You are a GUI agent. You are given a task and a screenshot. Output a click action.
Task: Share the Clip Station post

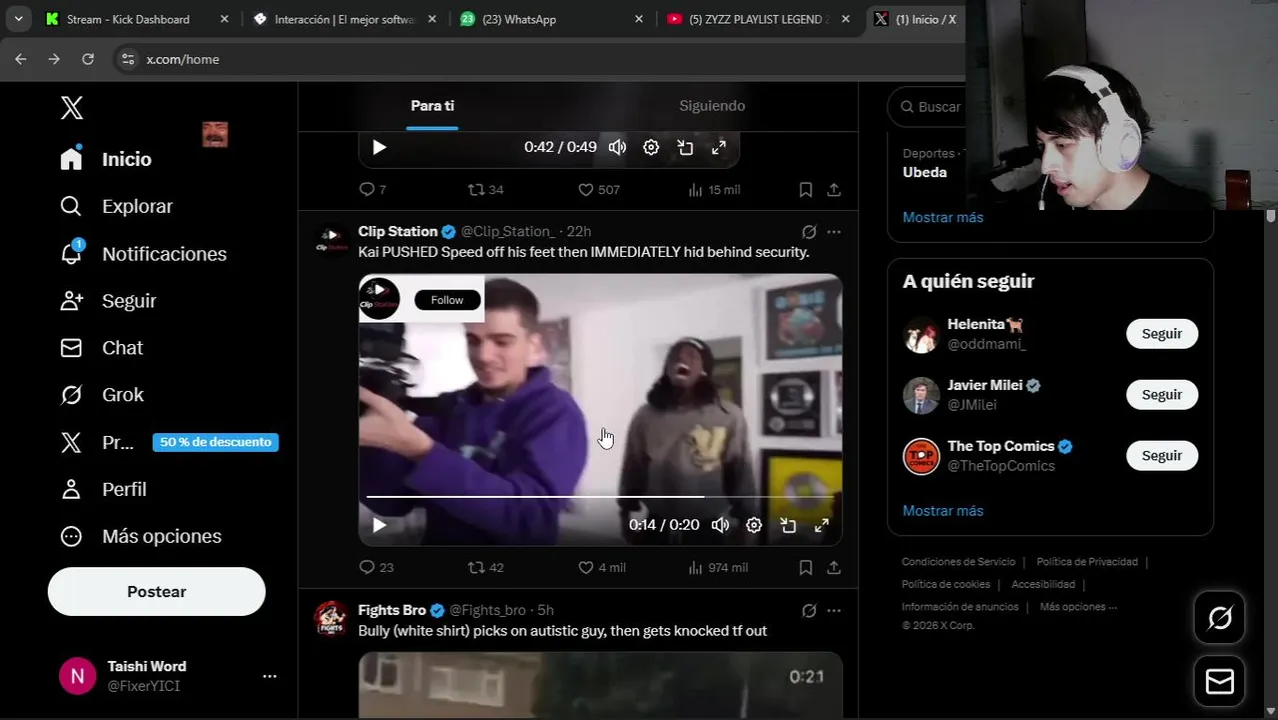tap(833, 567)
